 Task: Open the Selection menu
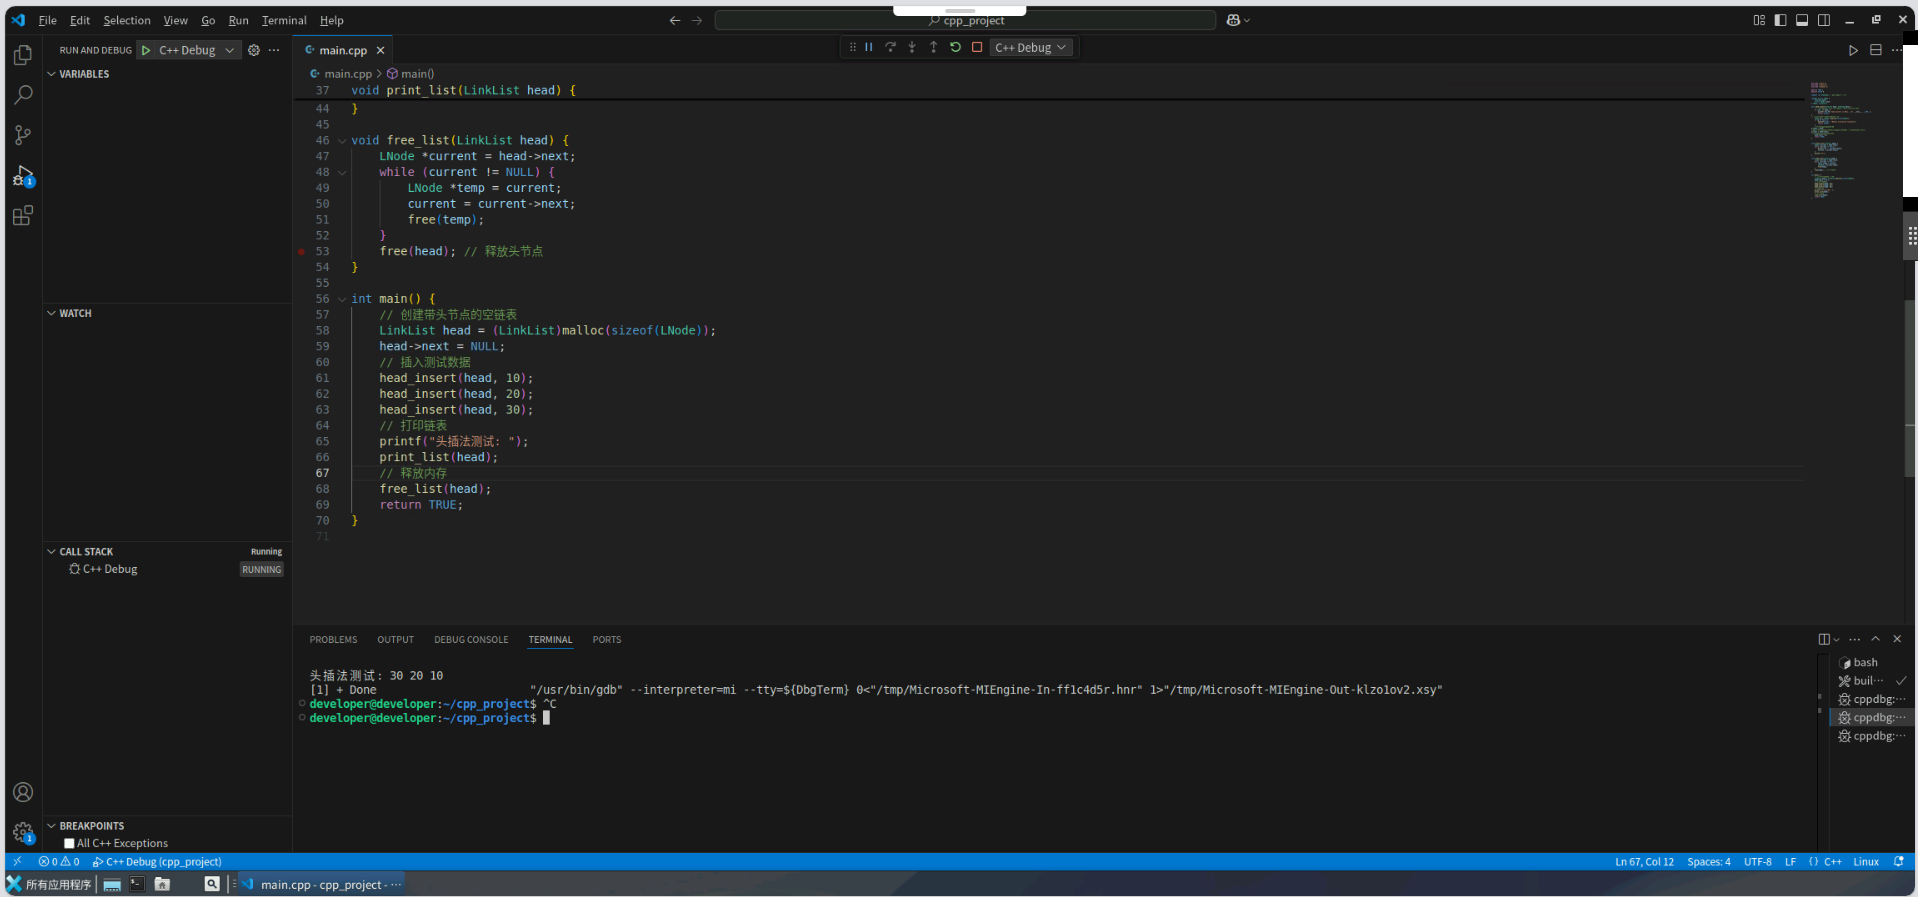click(127, 20)
